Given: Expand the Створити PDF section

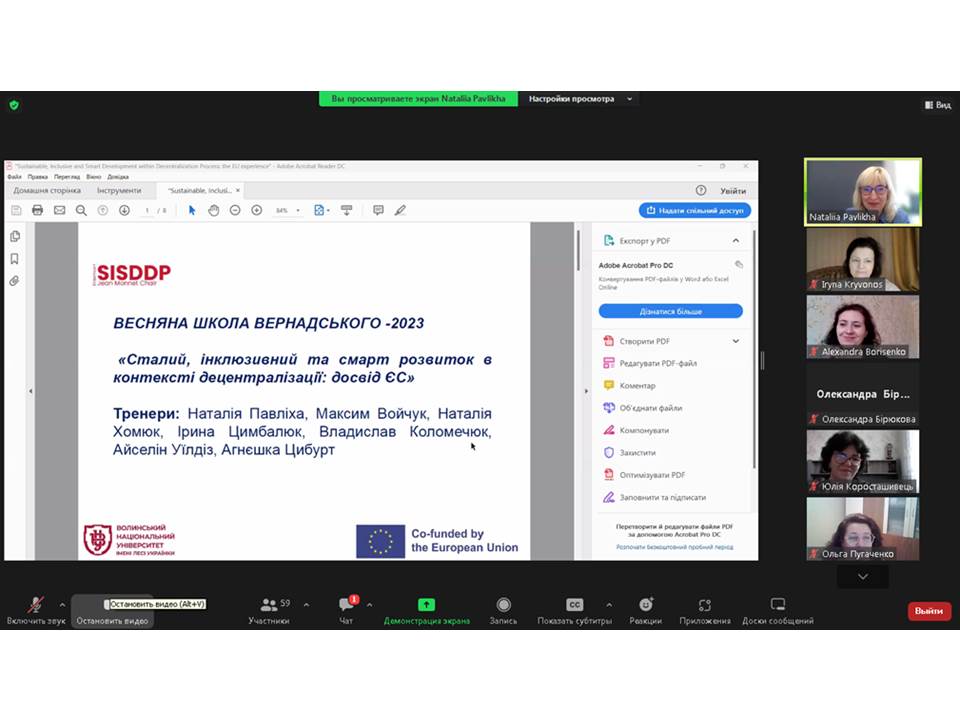Looking at the screenshot, I should (735, 341).
